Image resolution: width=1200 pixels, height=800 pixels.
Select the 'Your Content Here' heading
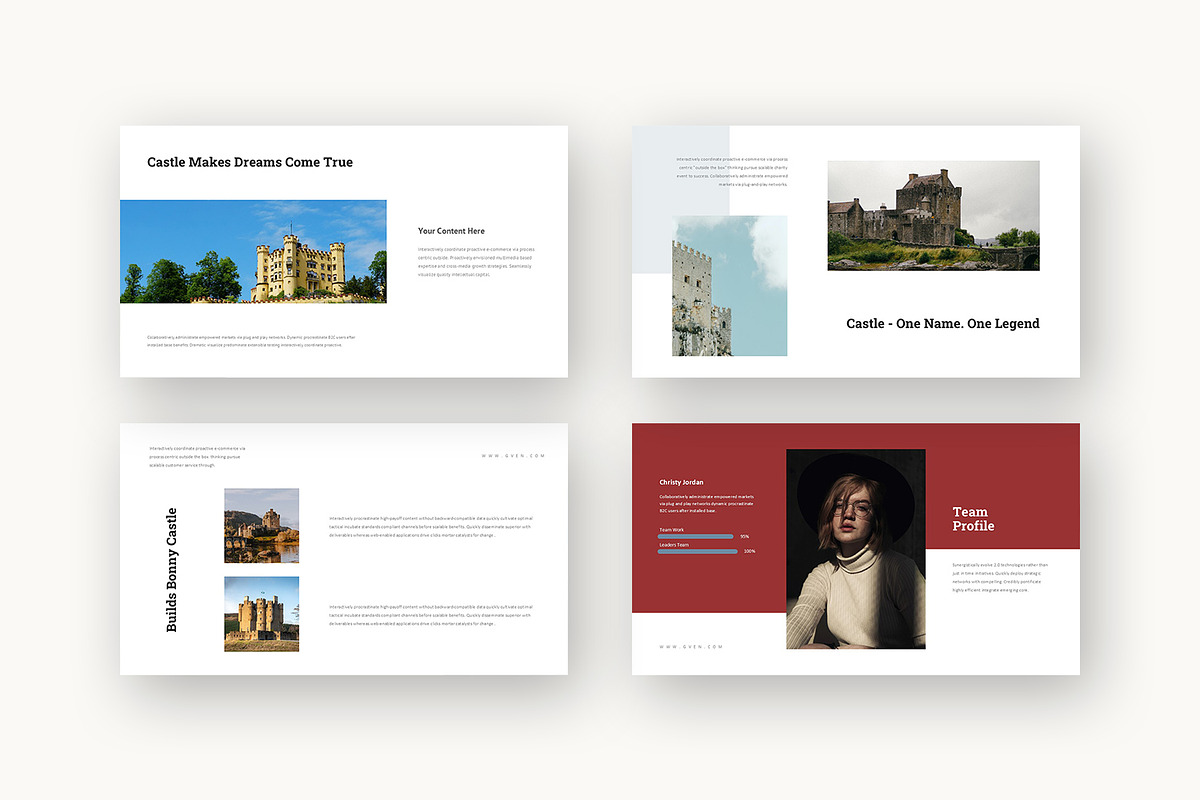(451, 231)
